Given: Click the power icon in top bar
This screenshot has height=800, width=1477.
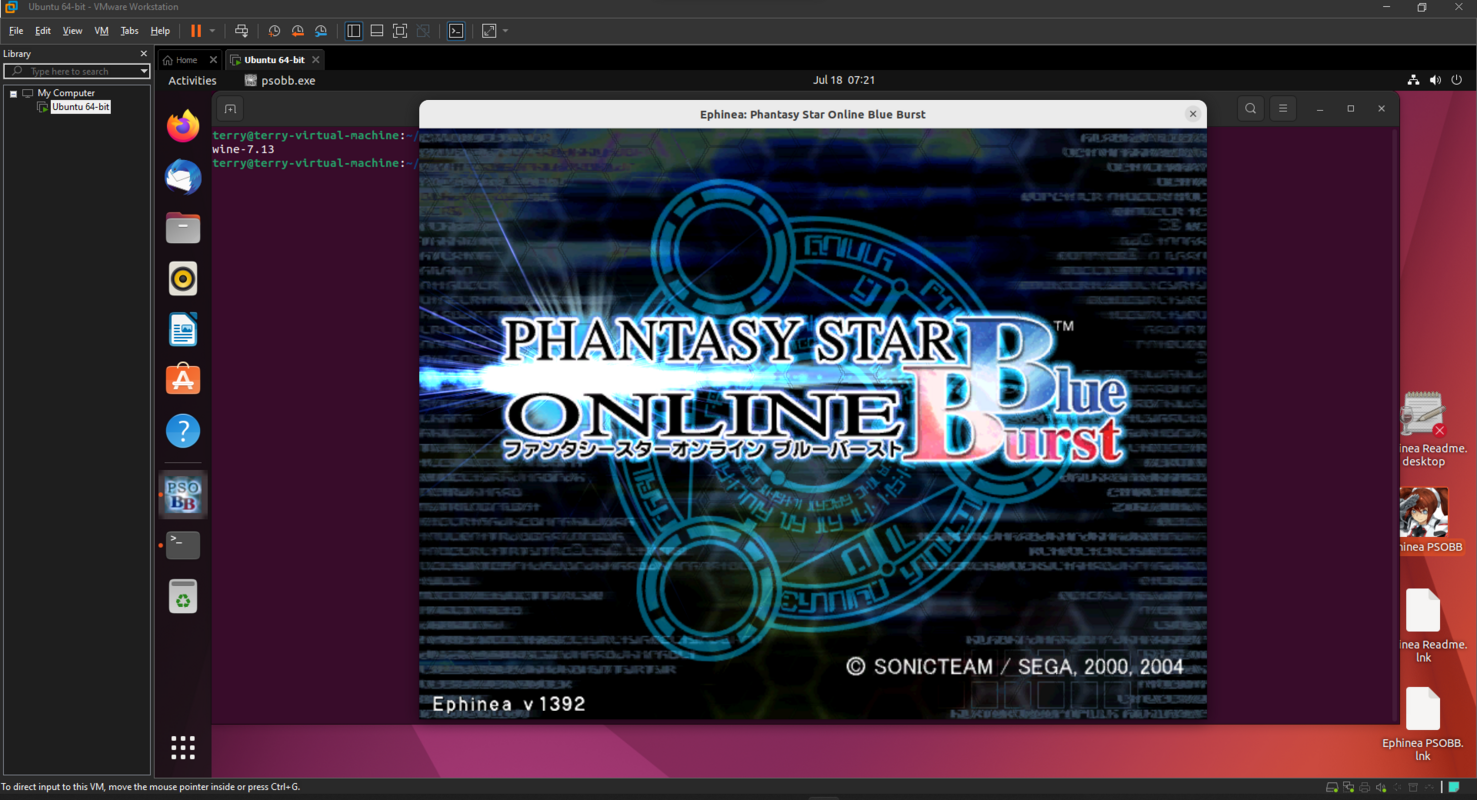Looking at the screenshot, I should coord(1457,80).
